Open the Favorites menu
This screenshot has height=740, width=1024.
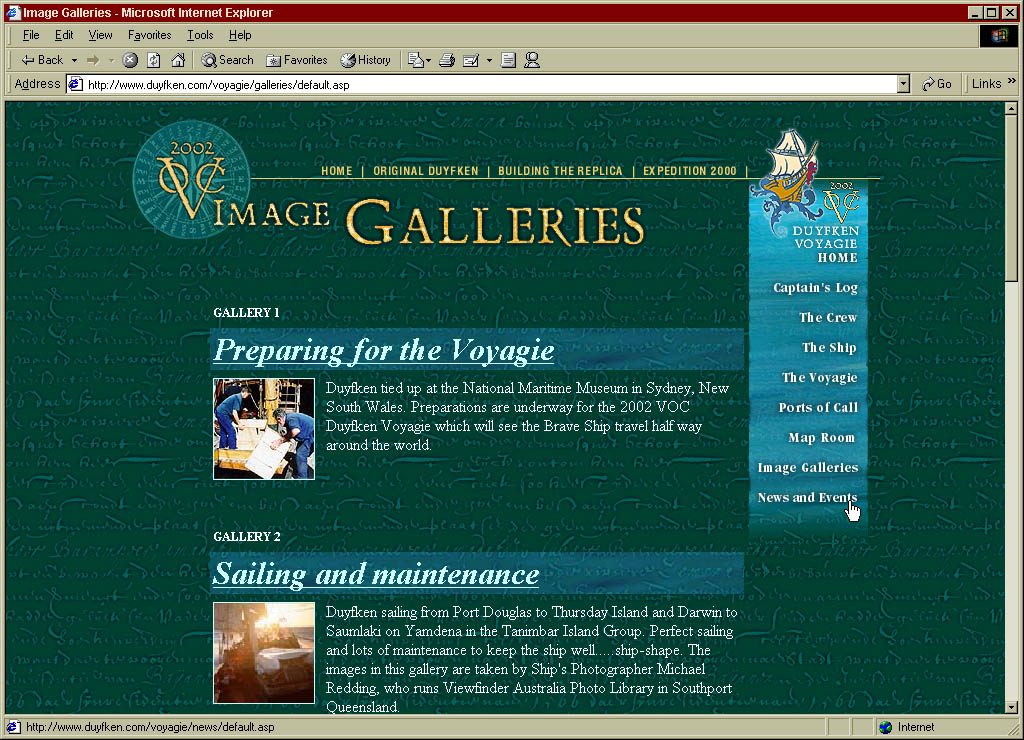tap(149, 35)
